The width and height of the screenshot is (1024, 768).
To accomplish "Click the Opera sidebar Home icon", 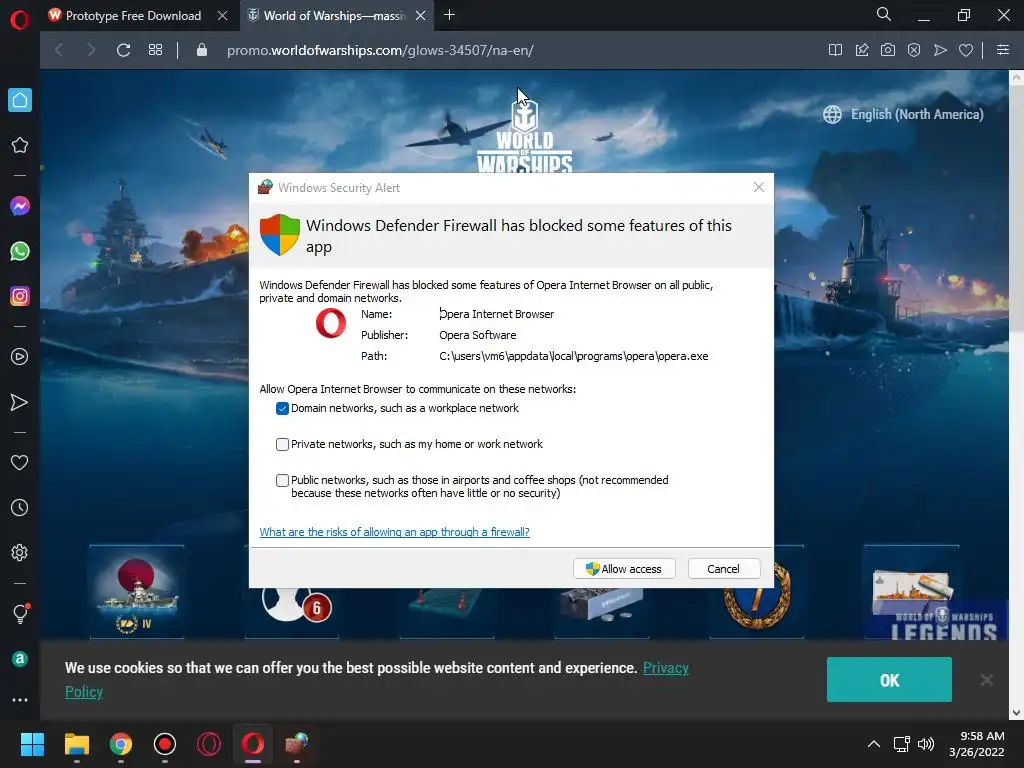I will pyautogui.click(x=20, y=100).
